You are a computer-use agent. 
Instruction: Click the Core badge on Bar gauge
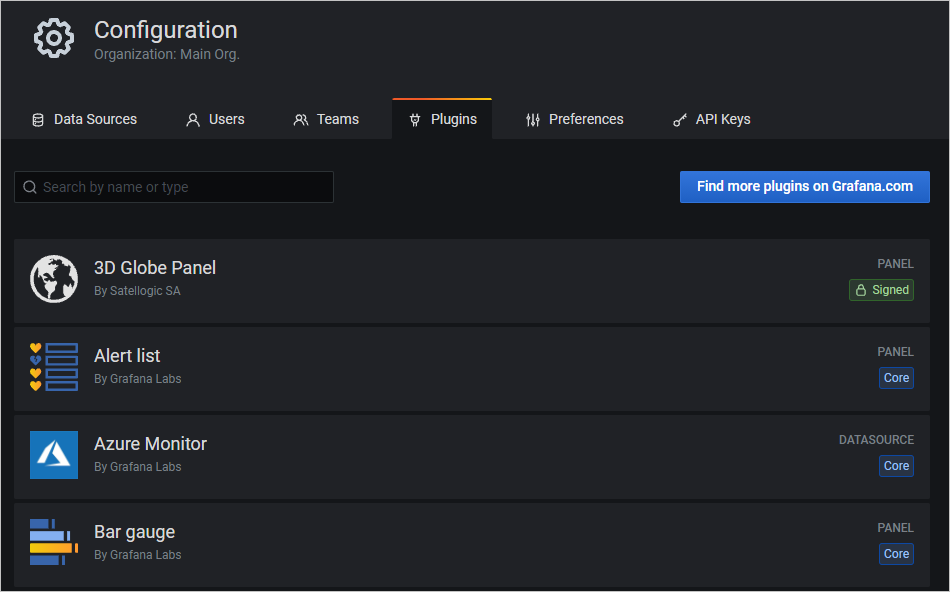(896, 554)
